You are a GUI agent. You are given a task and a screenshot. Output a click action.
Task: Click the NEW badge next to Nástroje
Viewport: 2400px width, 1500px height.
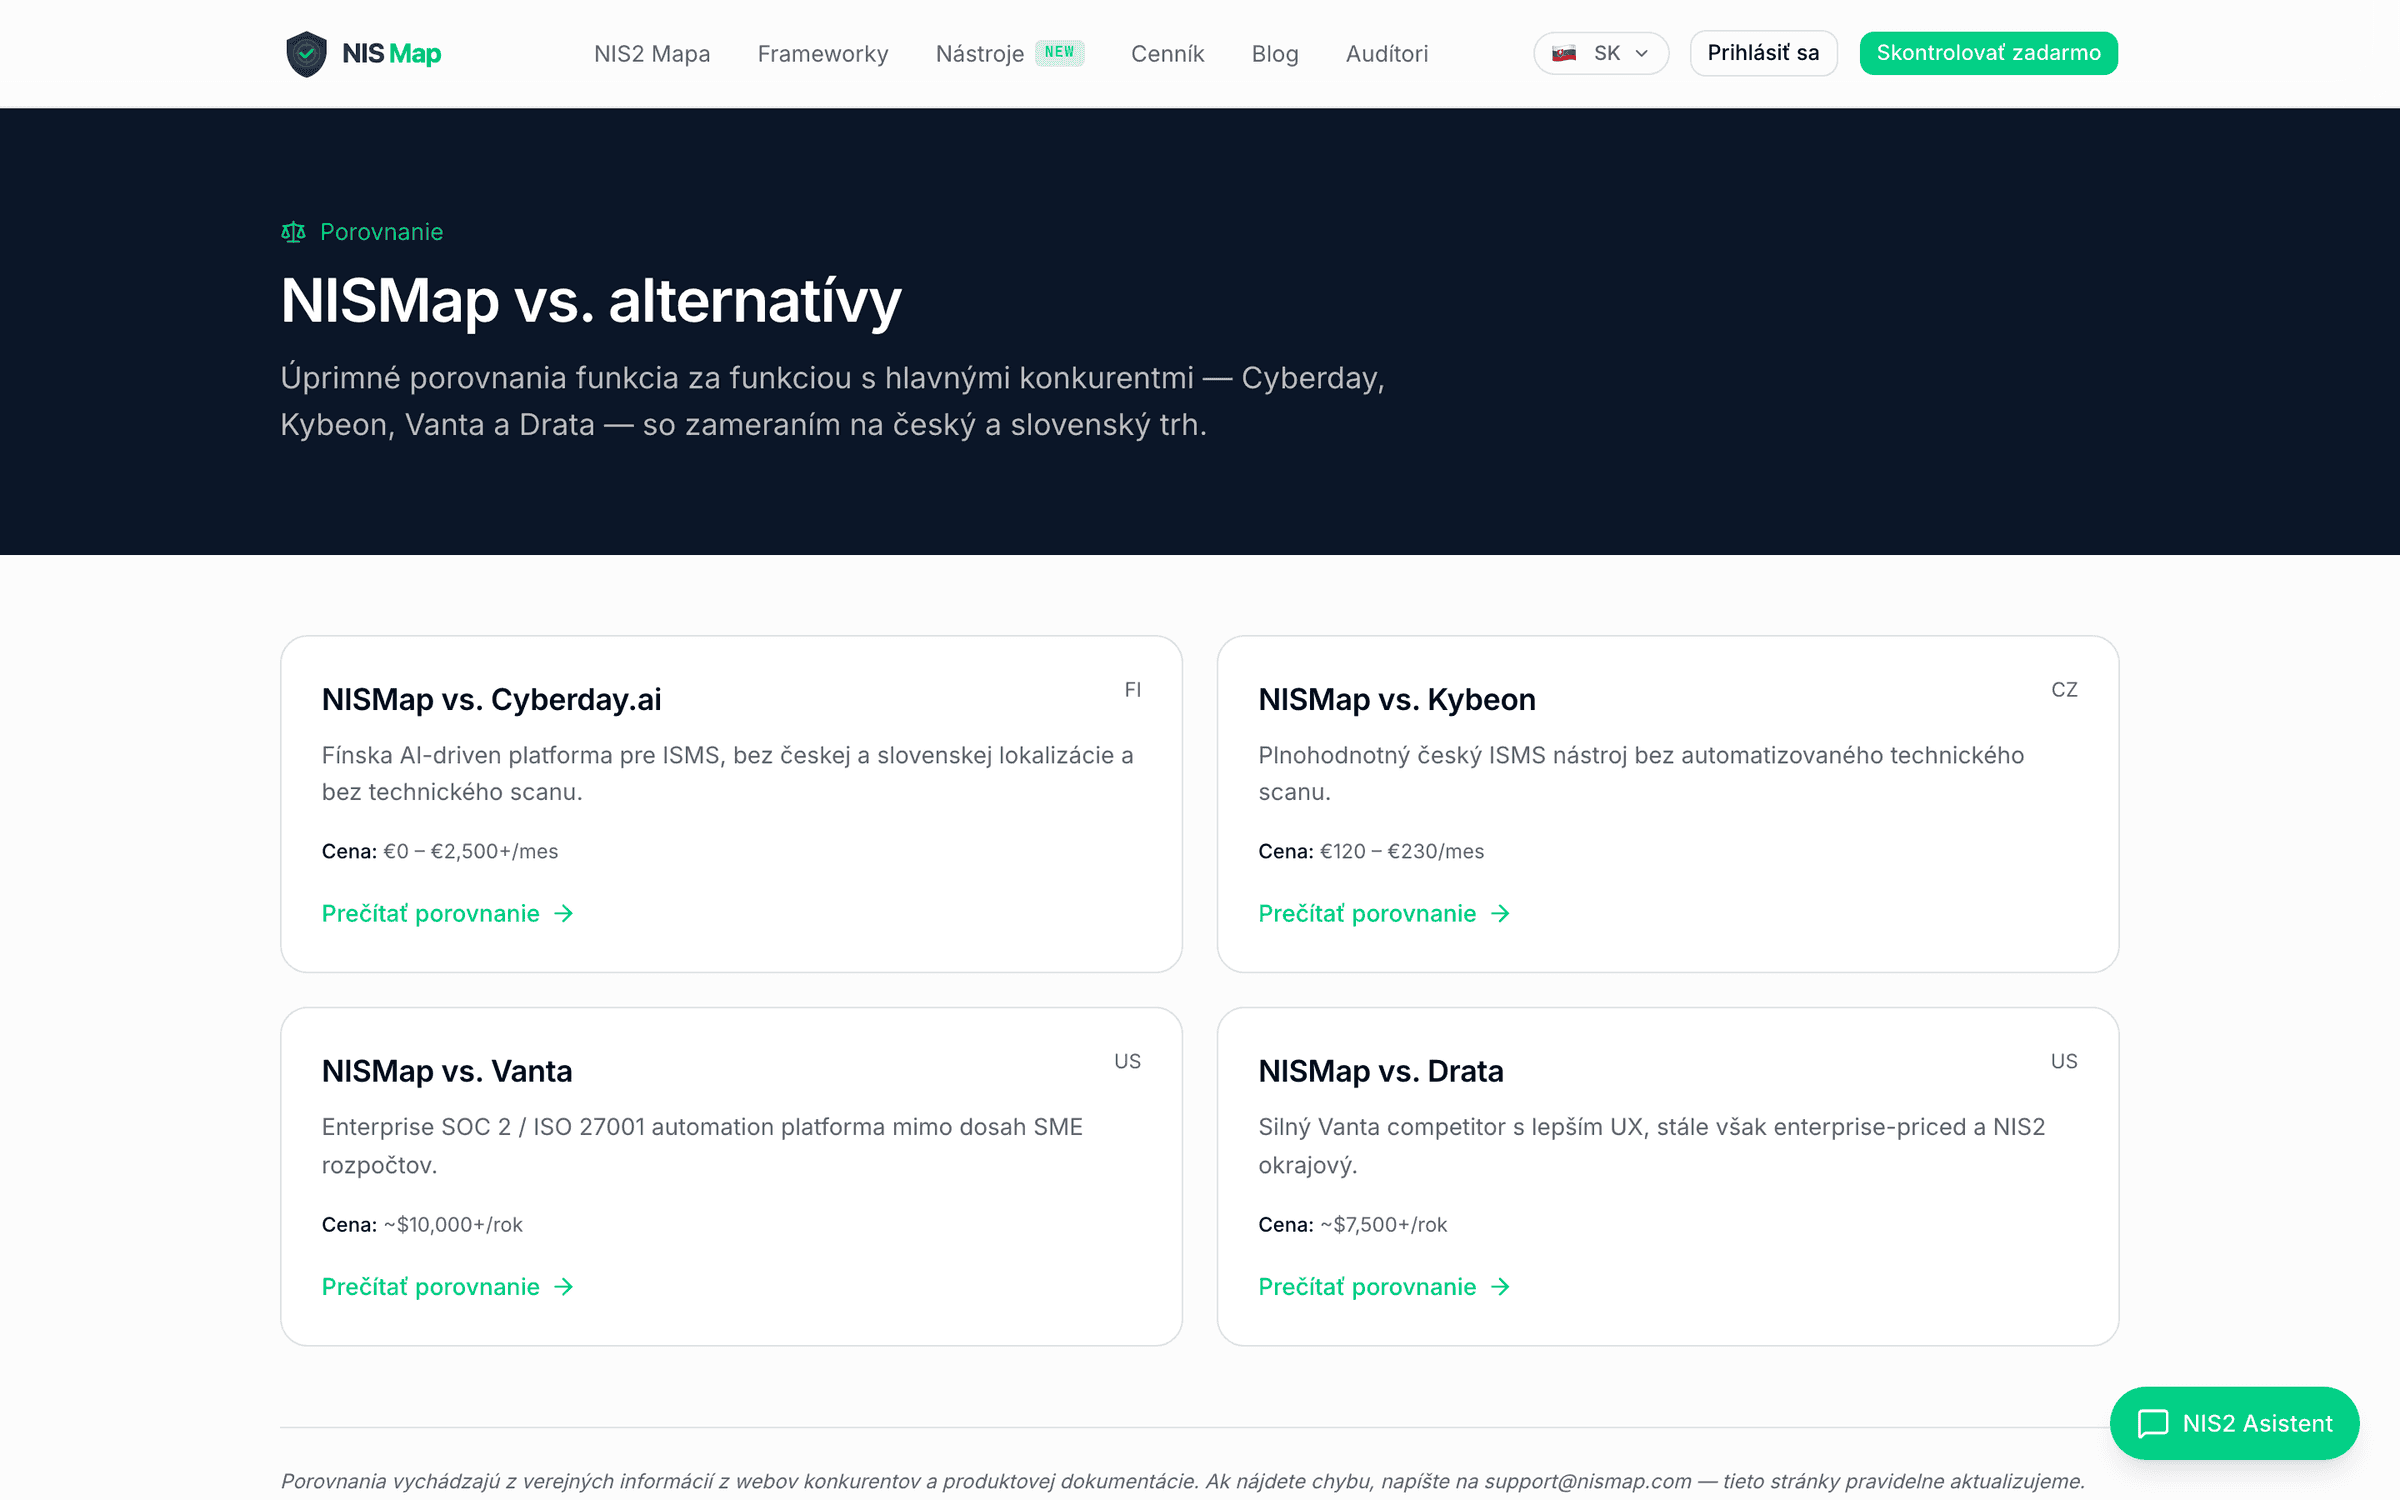pos(1060,52)
